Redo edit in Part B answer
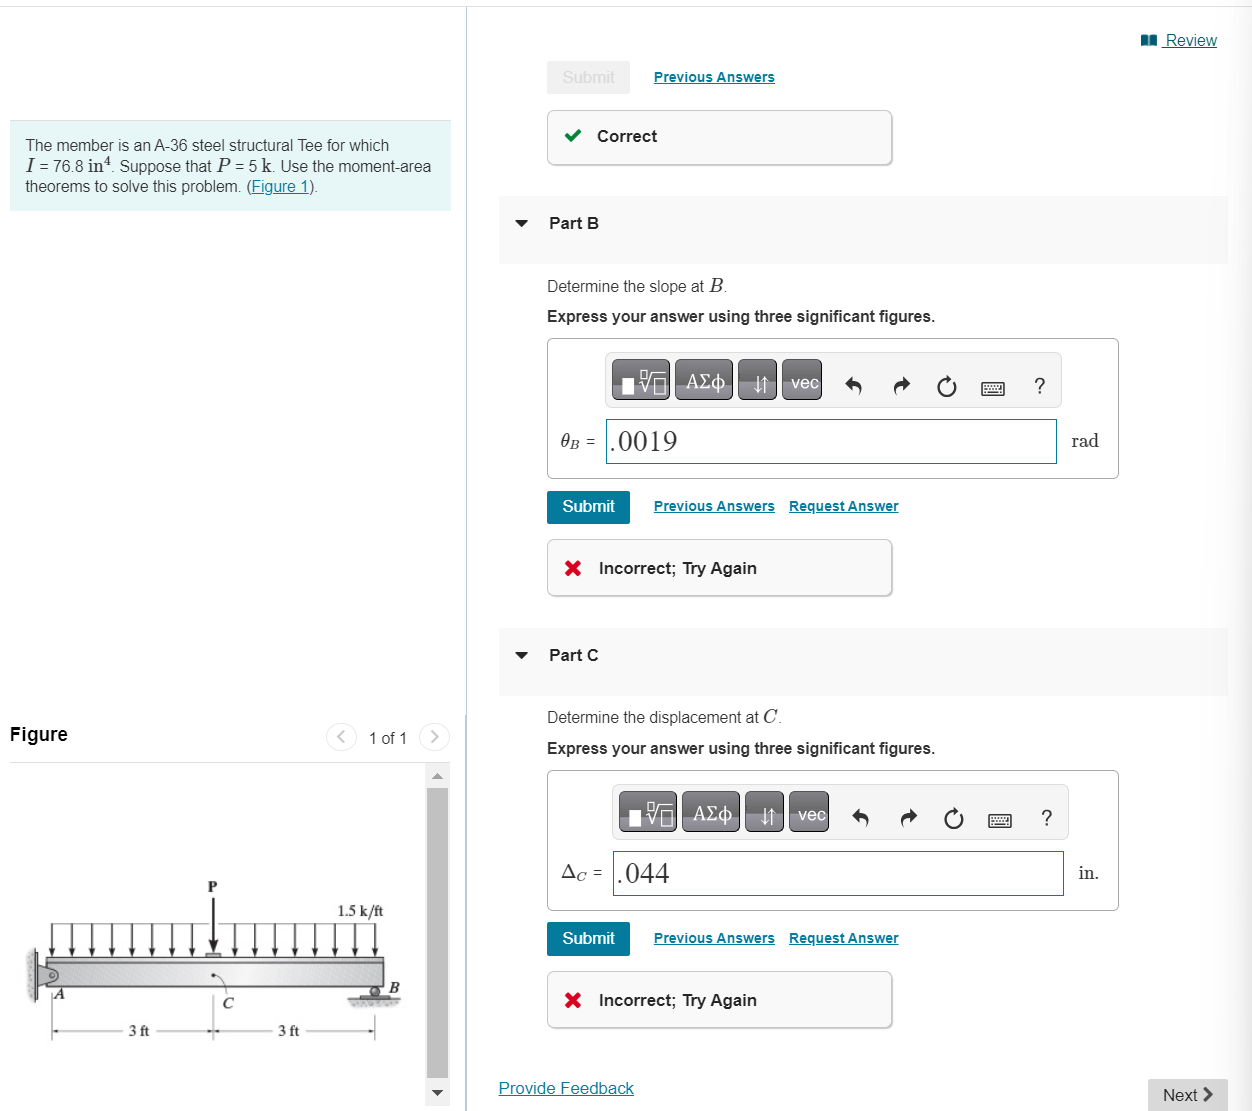The width and height of the screenshot is (1252, 1111). [901, 386]
